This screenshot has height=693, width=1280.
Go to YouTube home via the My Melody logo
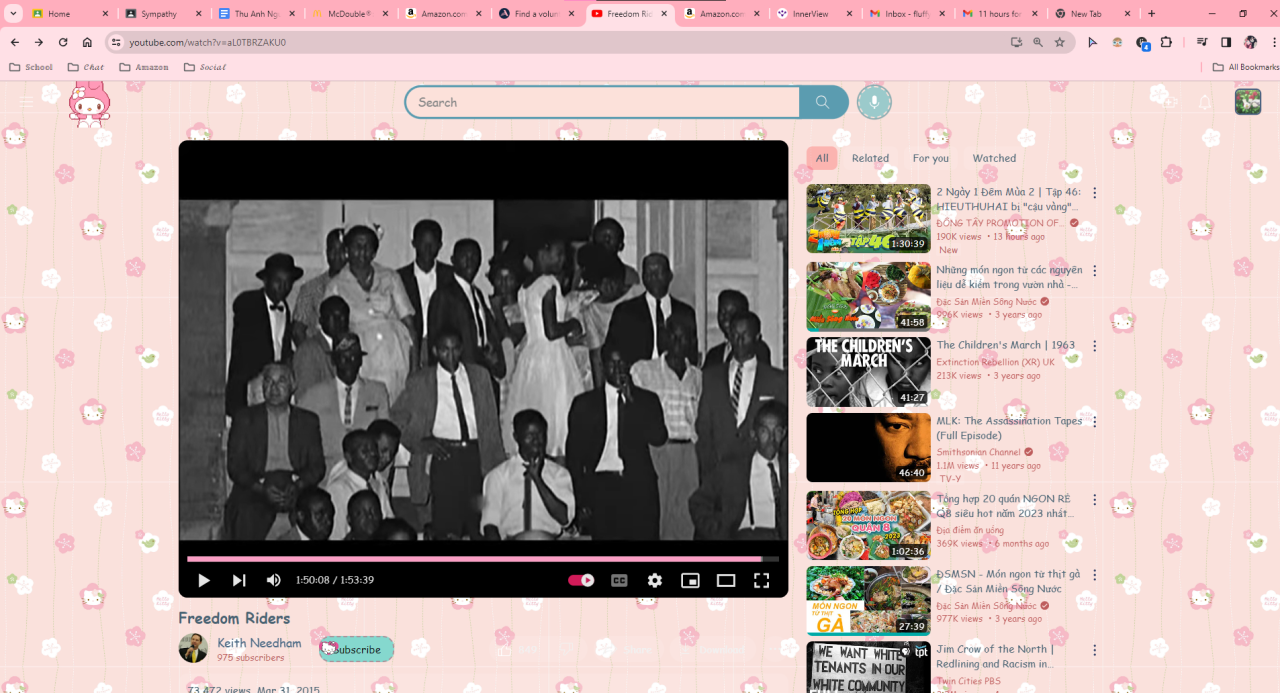click(89, 104)
